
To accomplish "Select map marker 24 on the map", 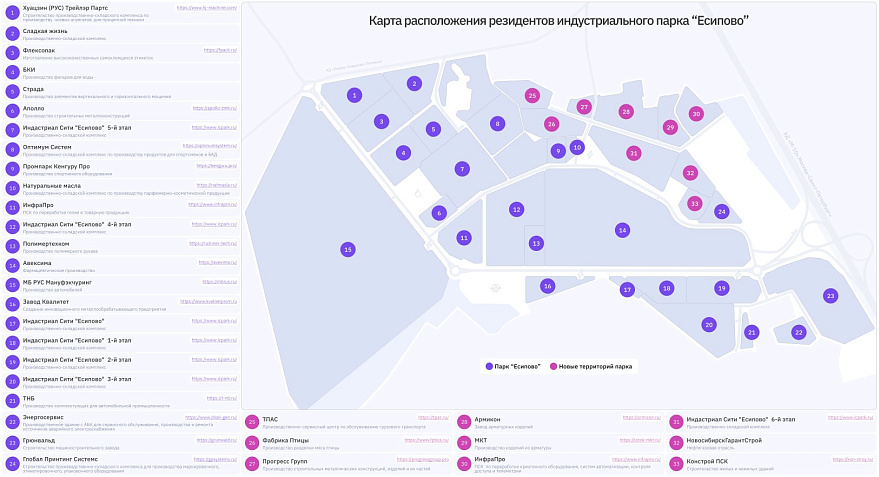I will (722, 212).
